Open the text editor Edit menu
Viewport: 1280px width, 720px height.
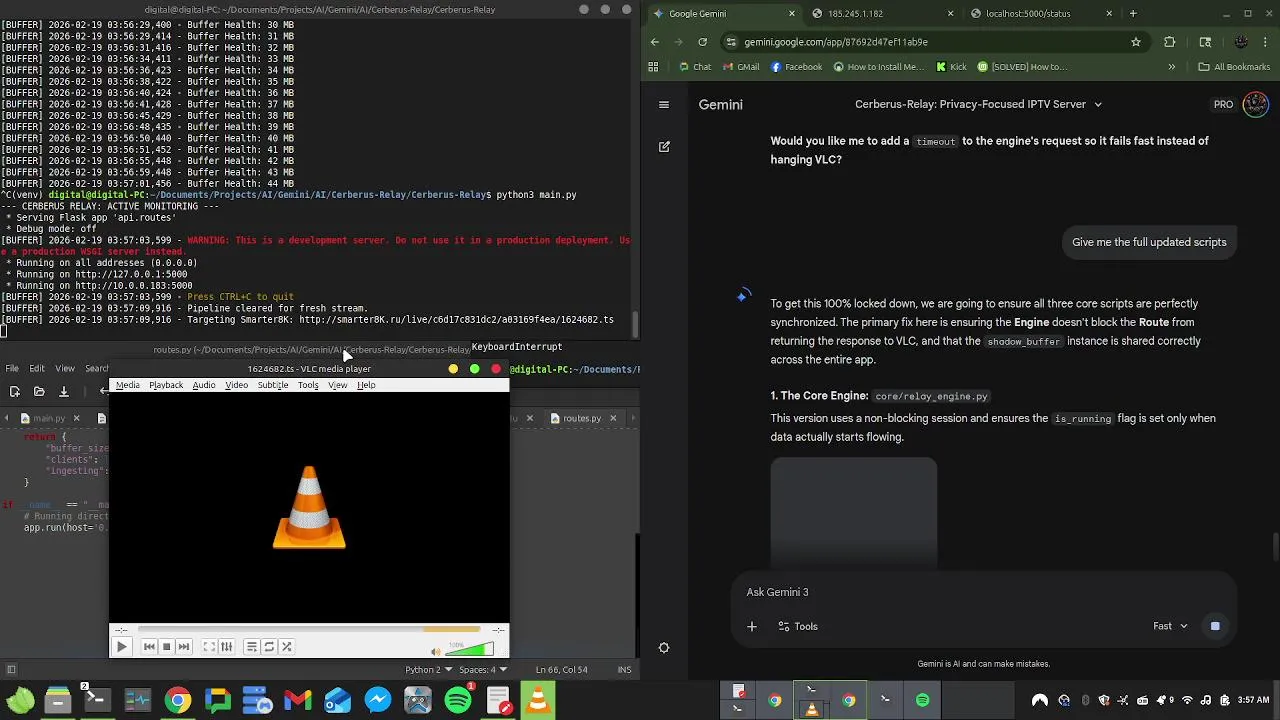click(x=37, y=369)
